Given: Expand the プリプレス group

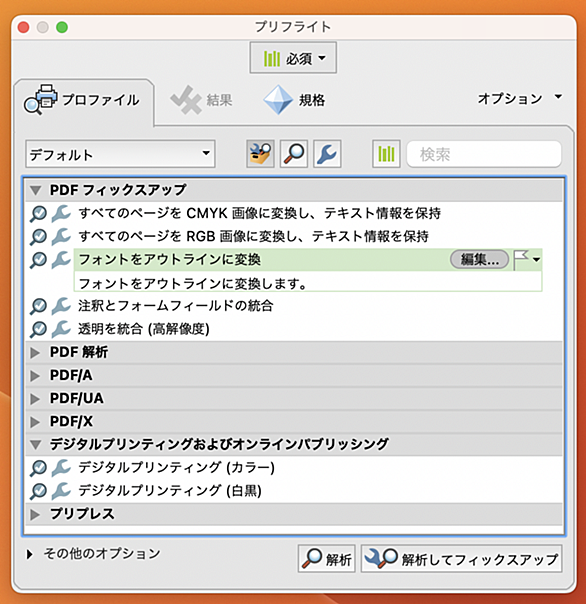Looking at the screenshot, I should pos(35,514).
